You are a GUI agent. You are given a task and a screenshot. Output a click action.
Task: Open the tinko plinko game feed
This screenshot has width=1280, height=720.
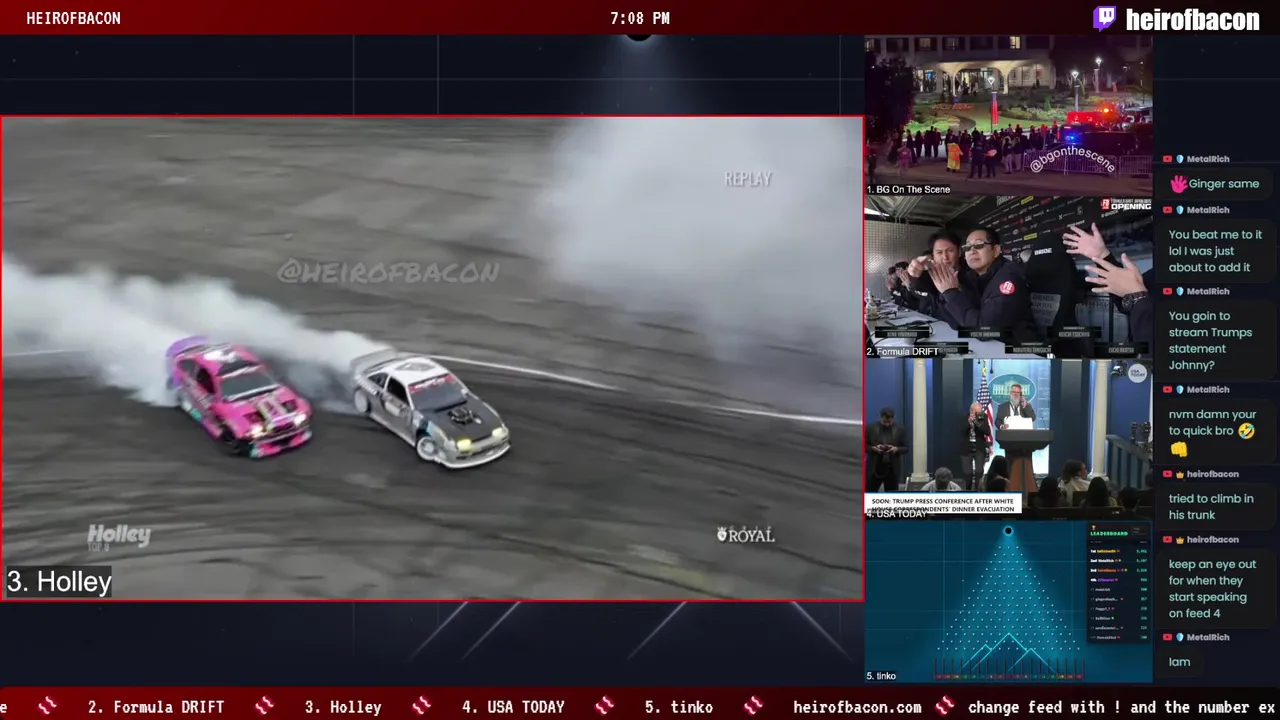tap(1008, 602)
